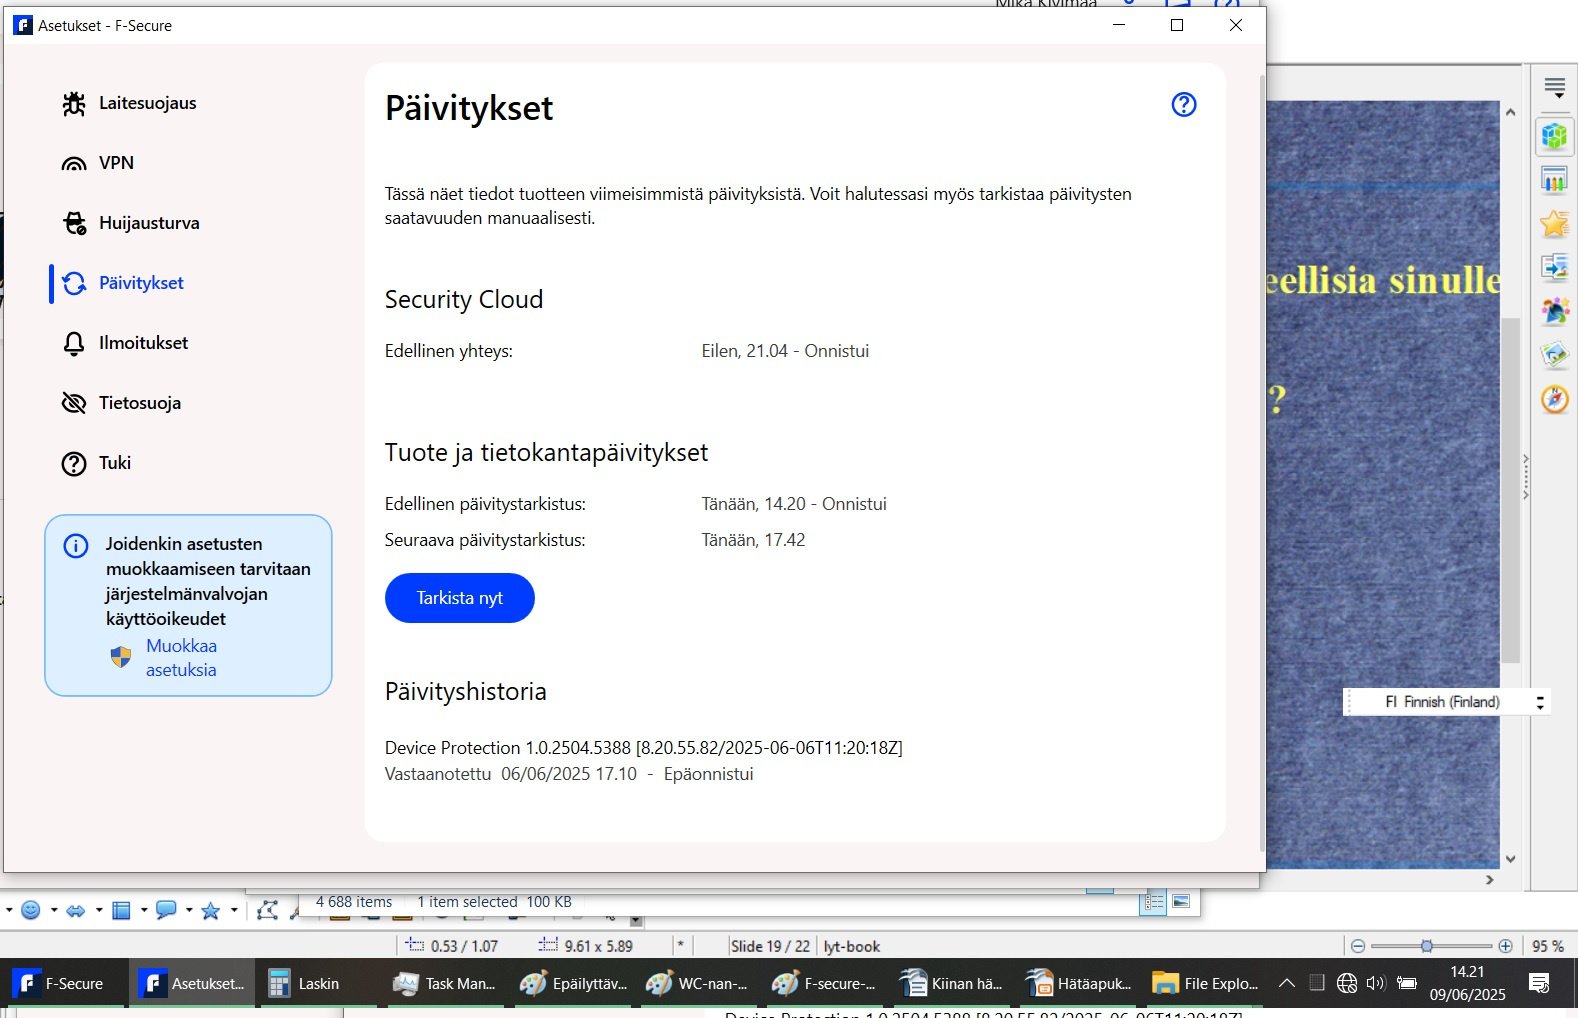Click the battery tray icon

[1407, 983]
